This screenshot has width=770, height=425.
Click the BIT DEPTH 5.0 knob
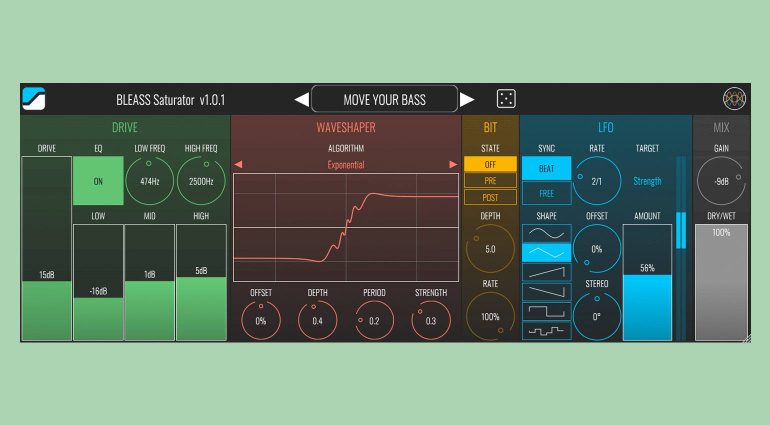(x=490, y=249)
